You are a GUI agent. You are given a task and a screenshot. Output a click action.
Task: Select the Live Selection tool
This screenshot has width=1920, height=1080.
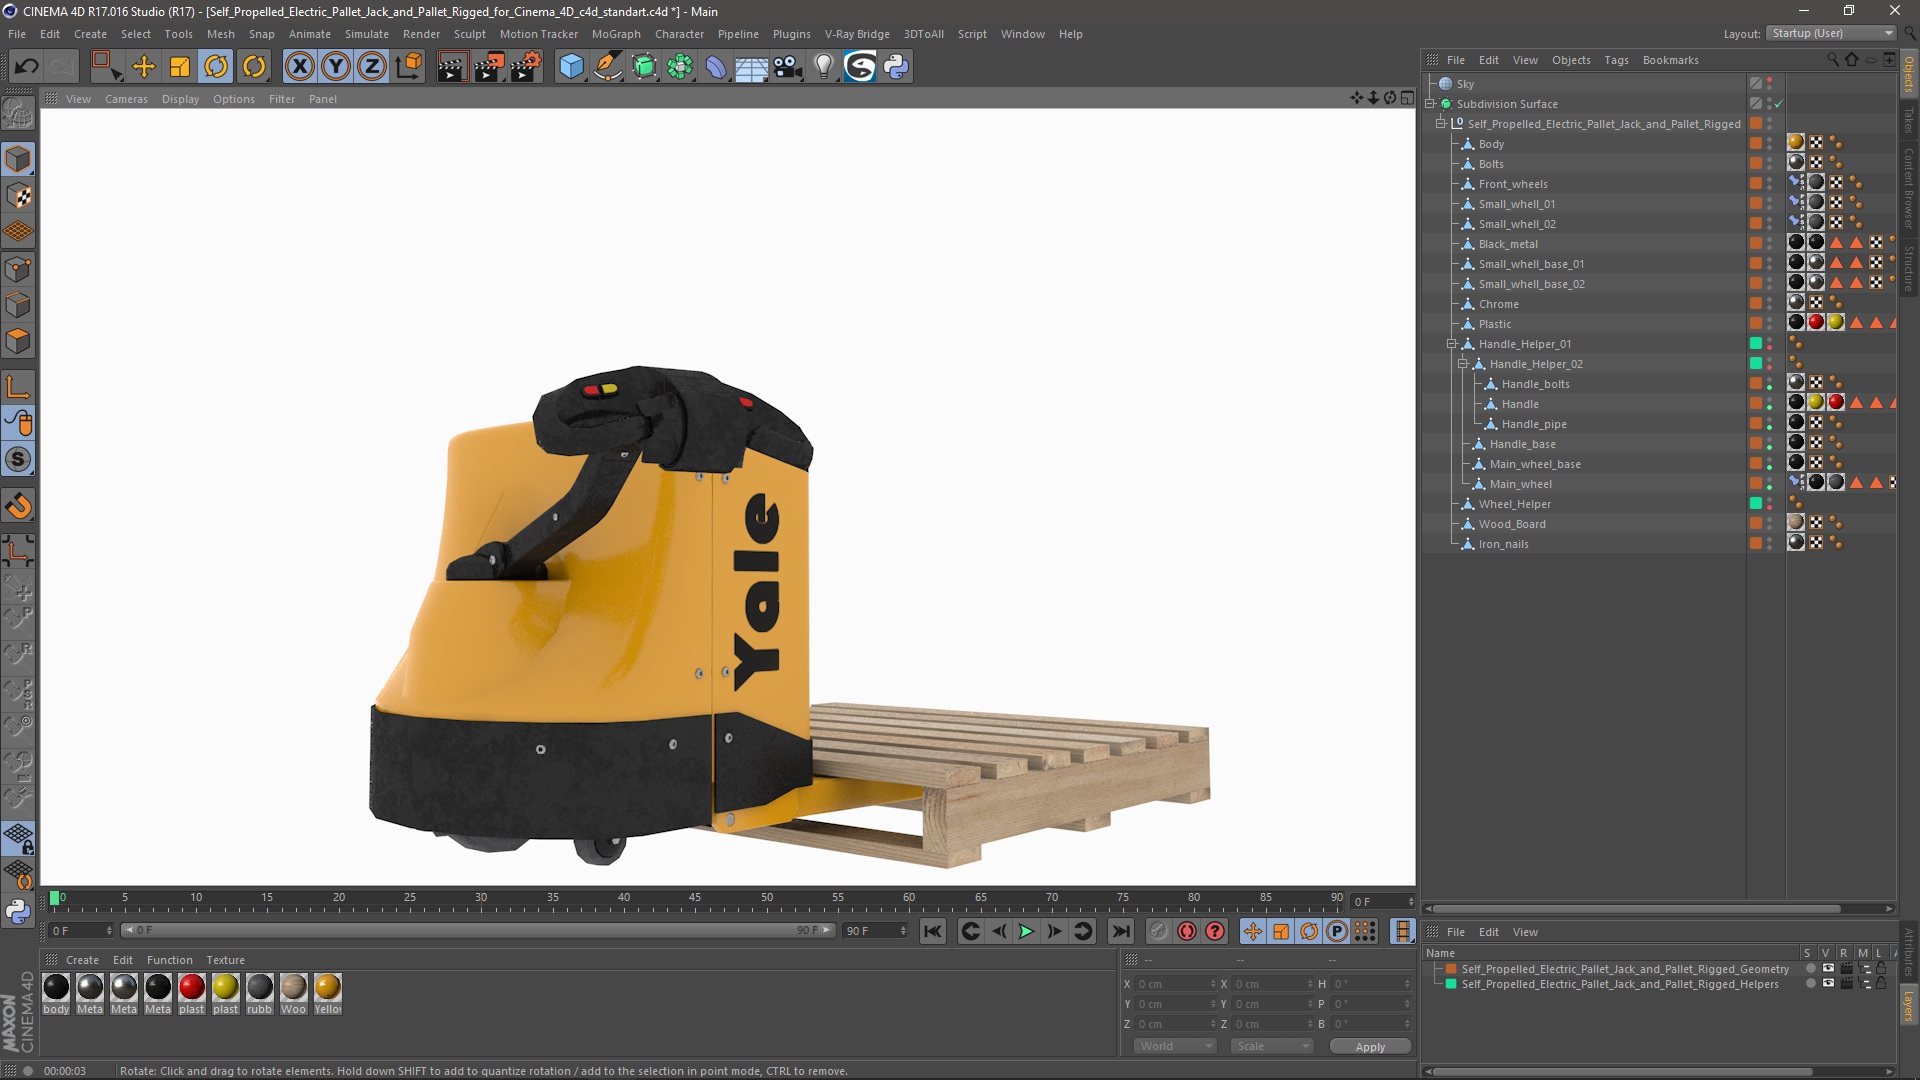pyautogui.click(x=106, y=67)
